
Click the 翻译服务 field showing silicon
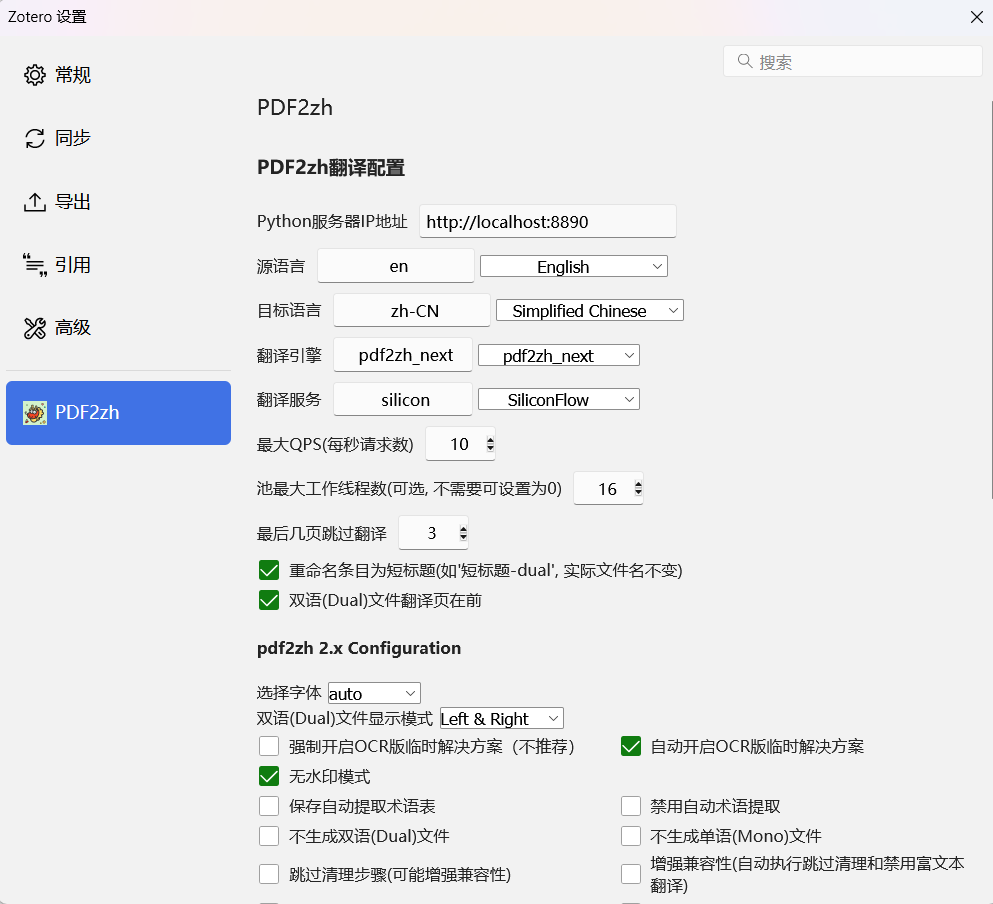click(x=403, y=399)
